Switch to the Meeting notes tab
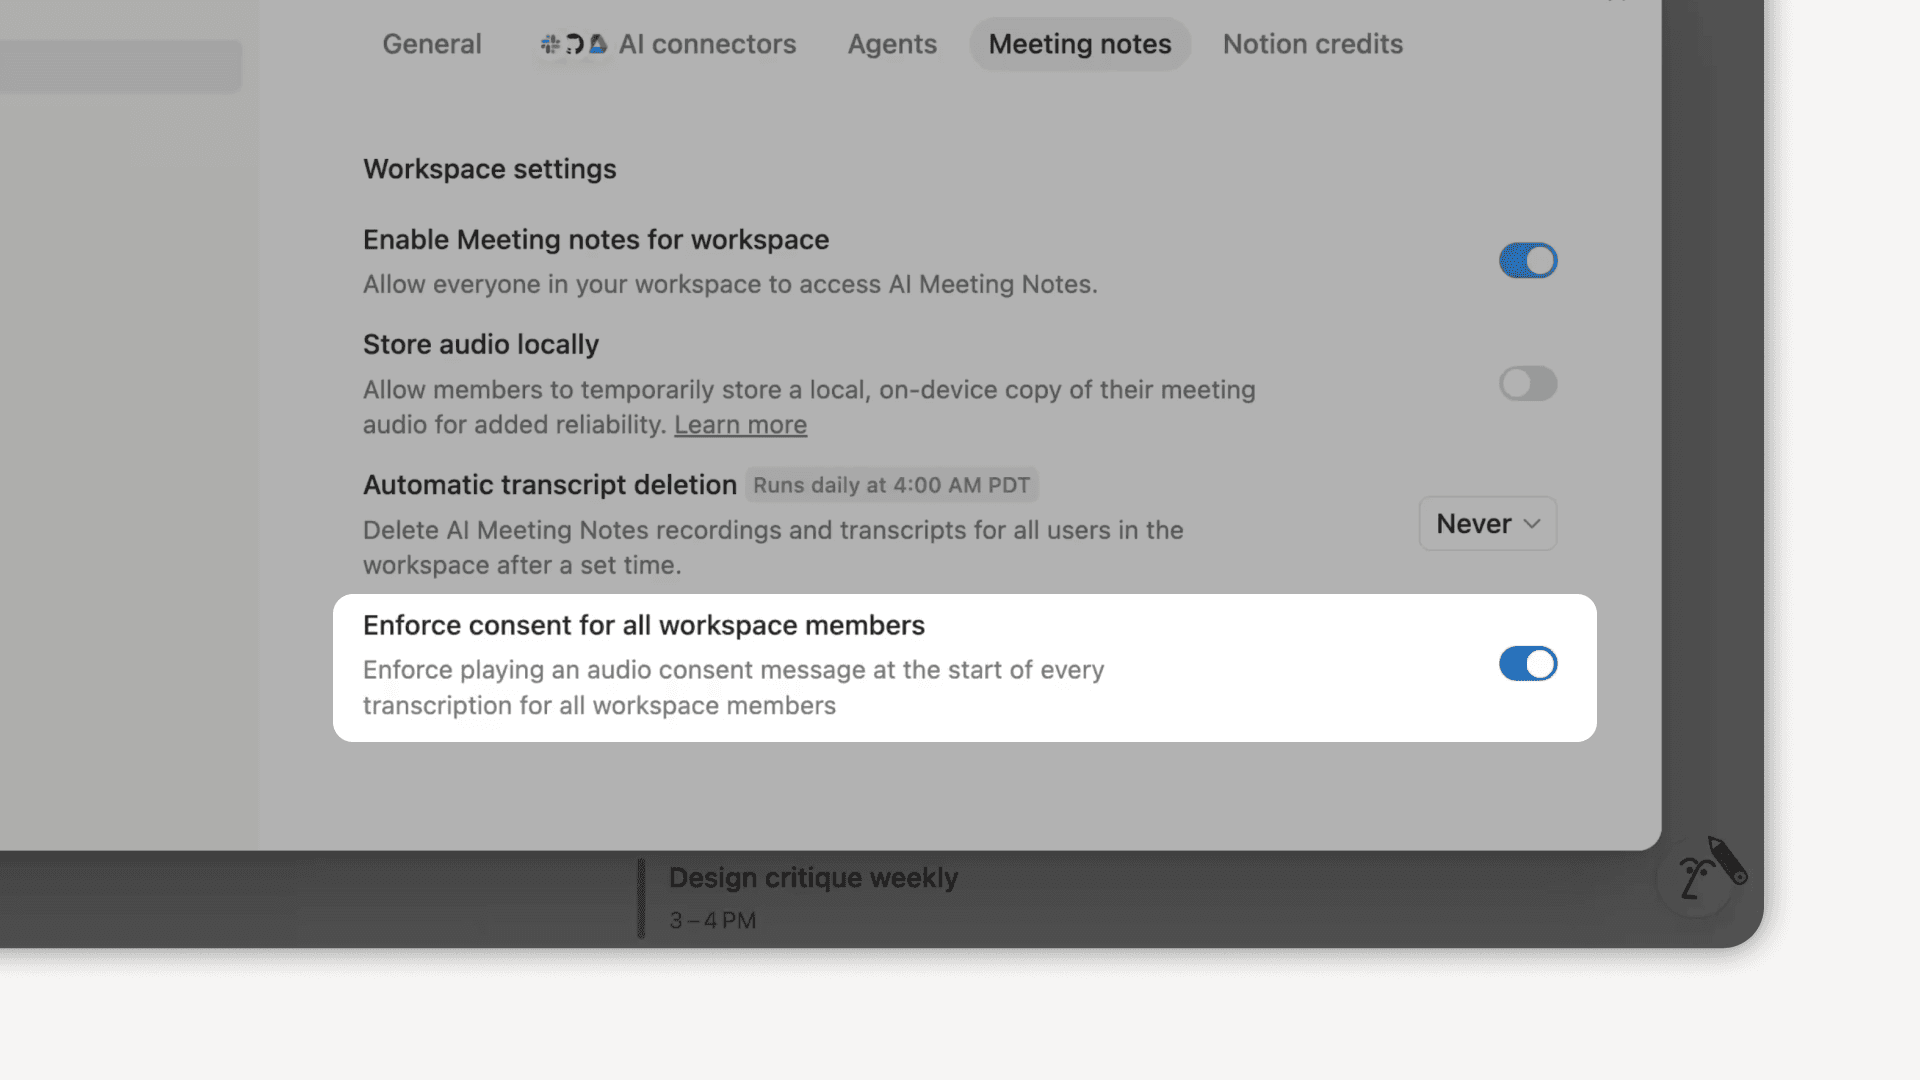Image resolution: width=1920 pixels, height=1080 pixels. click(1079, 44)
